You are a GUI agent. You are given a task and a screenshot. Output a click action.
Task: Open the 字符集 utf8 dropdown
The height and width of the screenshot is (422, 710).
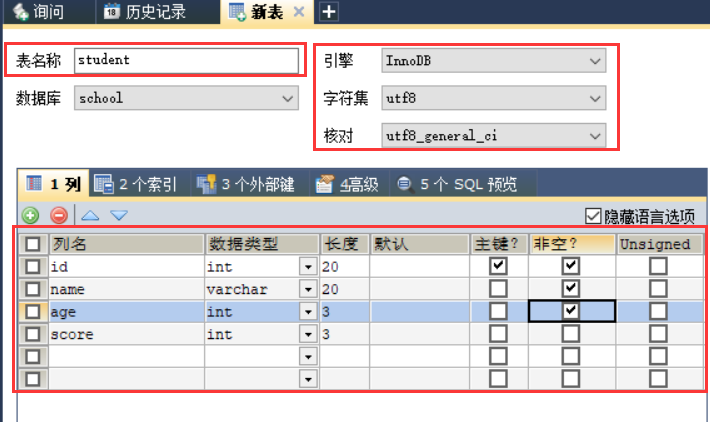point(494,98)
